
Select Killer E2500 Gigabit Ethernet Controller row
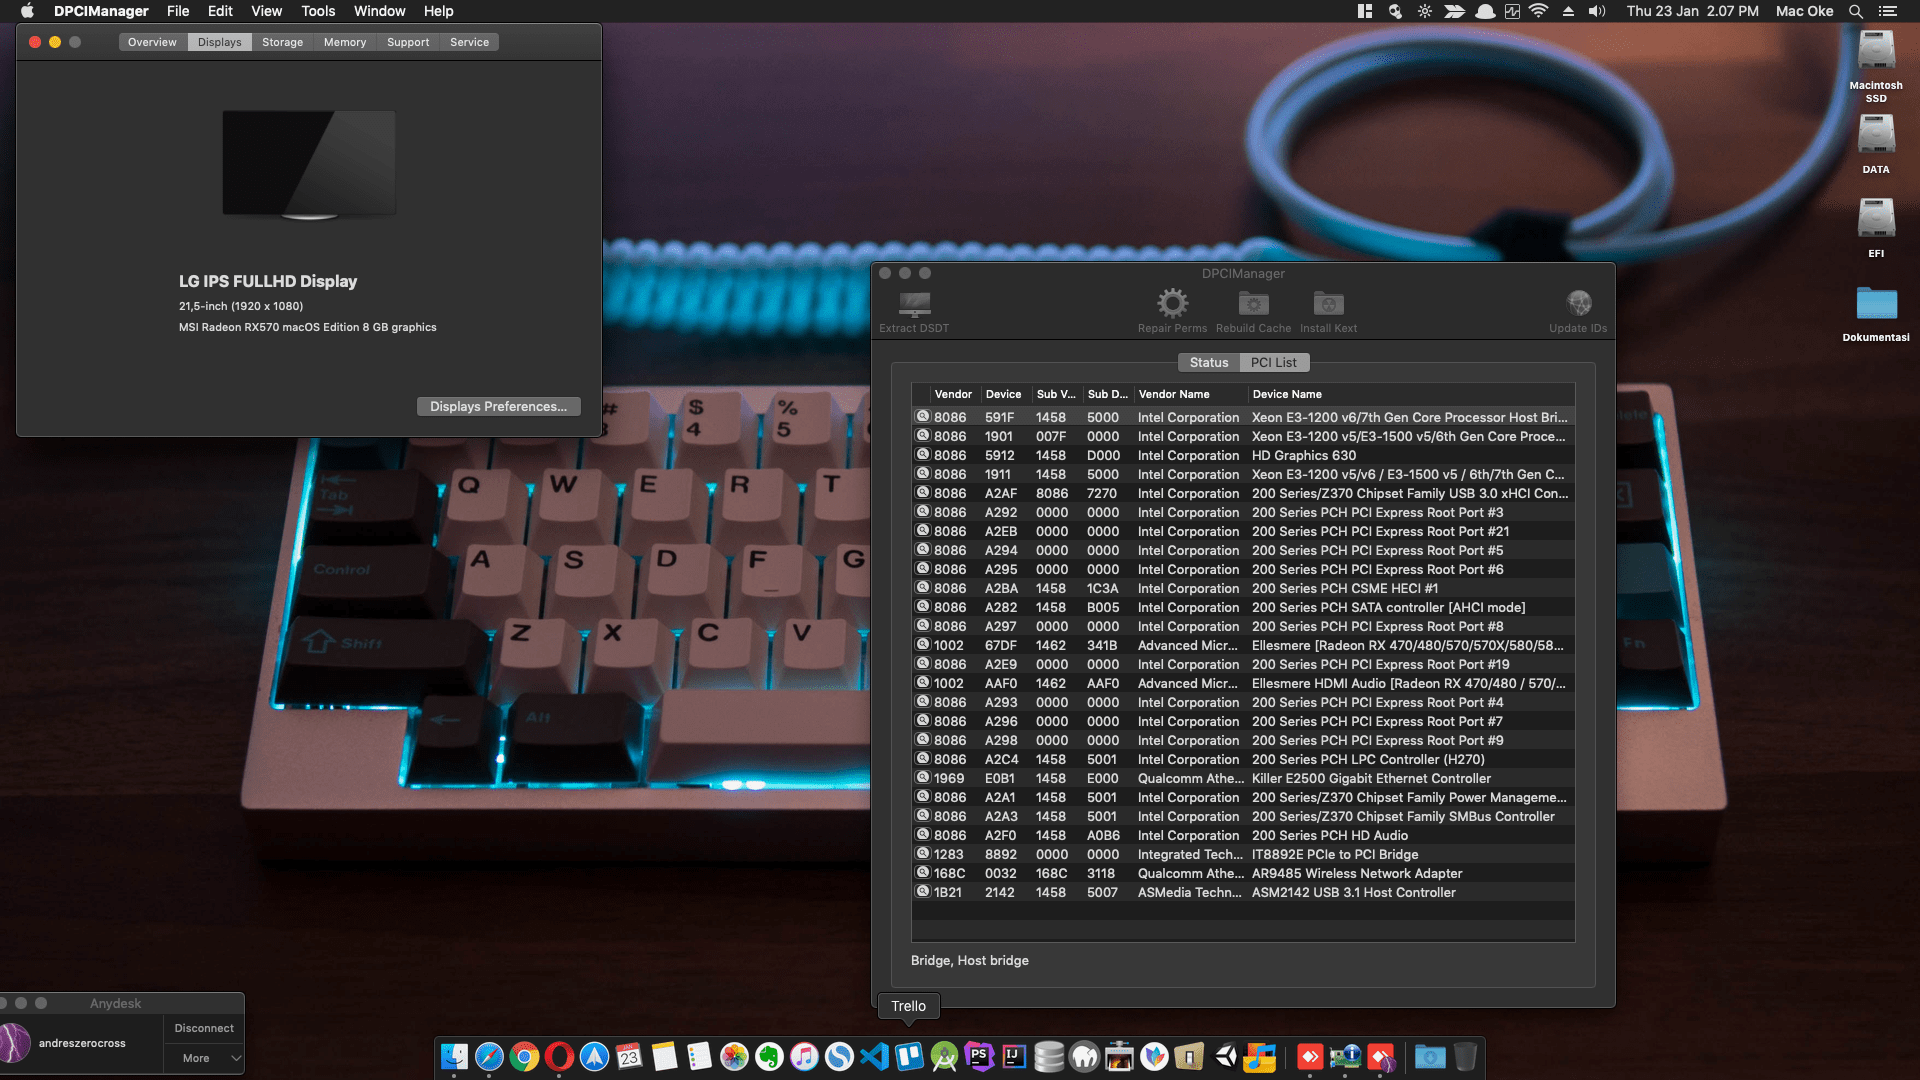coord(1243,778)
